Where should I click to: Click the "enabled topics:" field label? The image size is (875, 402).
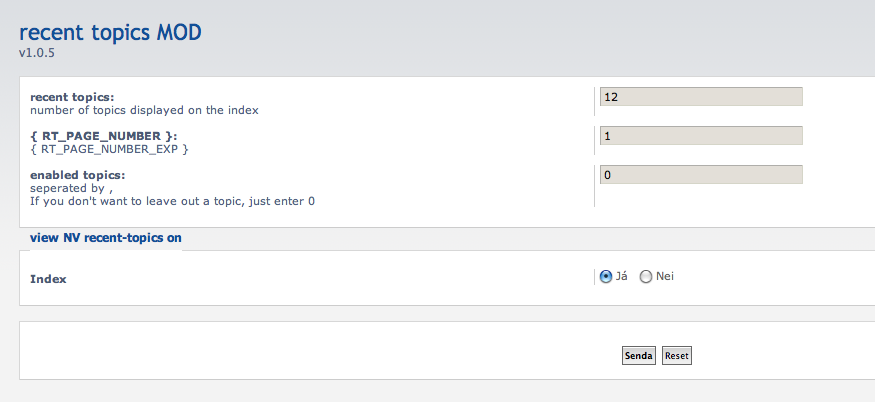[x=77, y=175]
